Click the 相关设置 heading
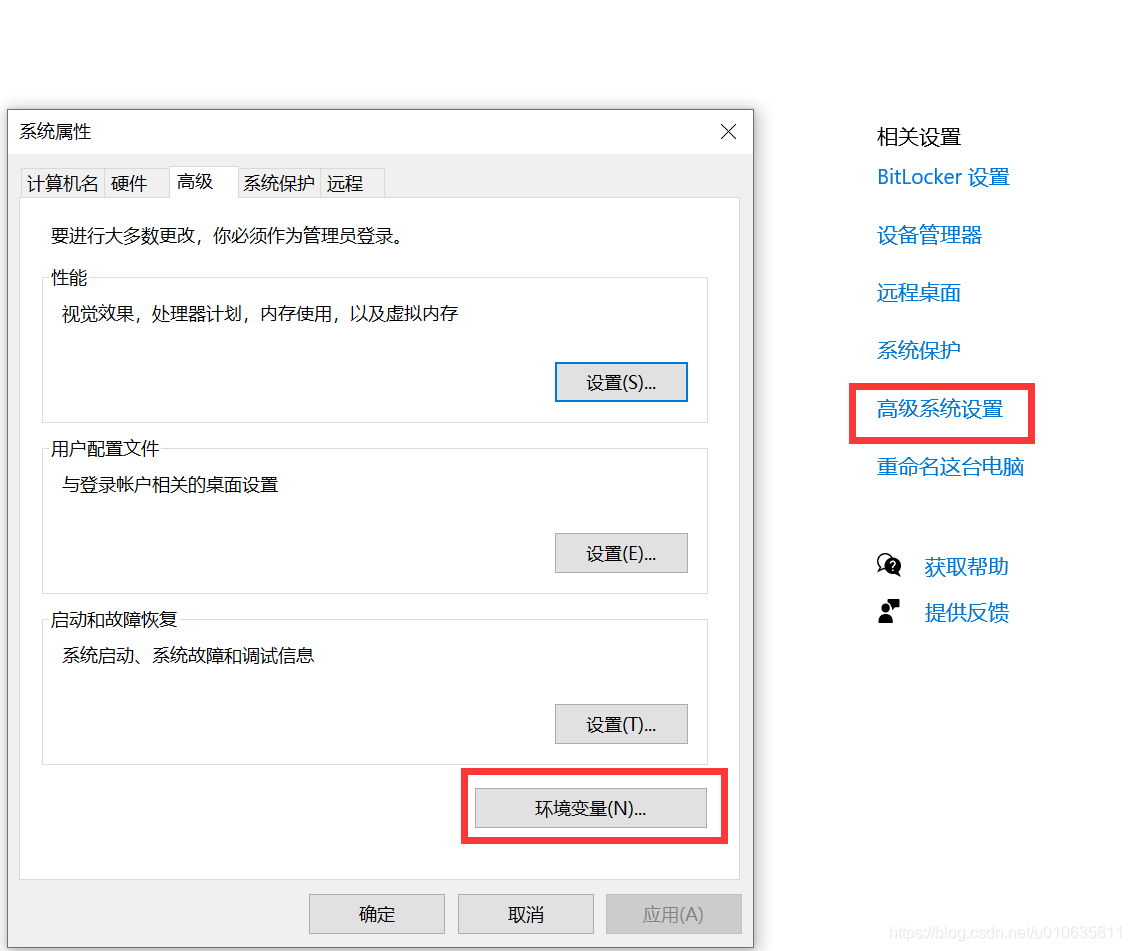1131x951 pixels. pyautogui.click(x=918, y=136)
